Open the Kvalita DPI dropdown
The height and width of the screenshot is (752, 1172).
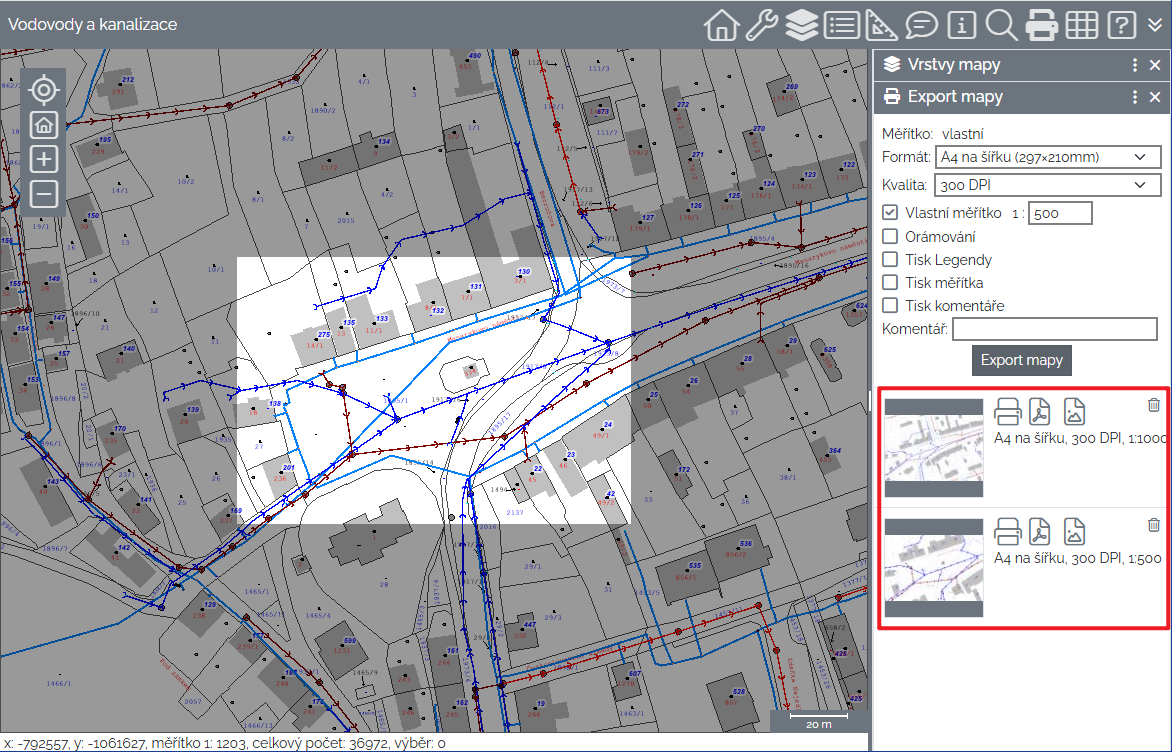(x=1047, y=185)
